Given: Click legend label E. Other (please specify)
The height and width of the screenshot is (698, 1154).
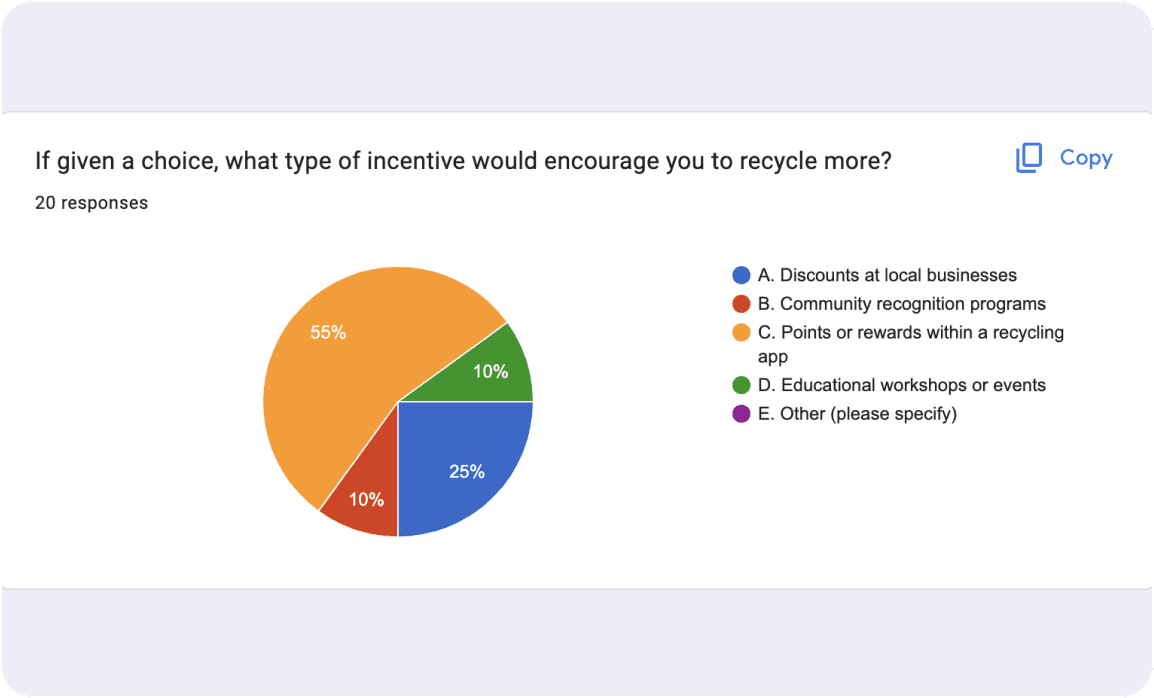Looking at the screenshot, I should click(x=857, y=414).
